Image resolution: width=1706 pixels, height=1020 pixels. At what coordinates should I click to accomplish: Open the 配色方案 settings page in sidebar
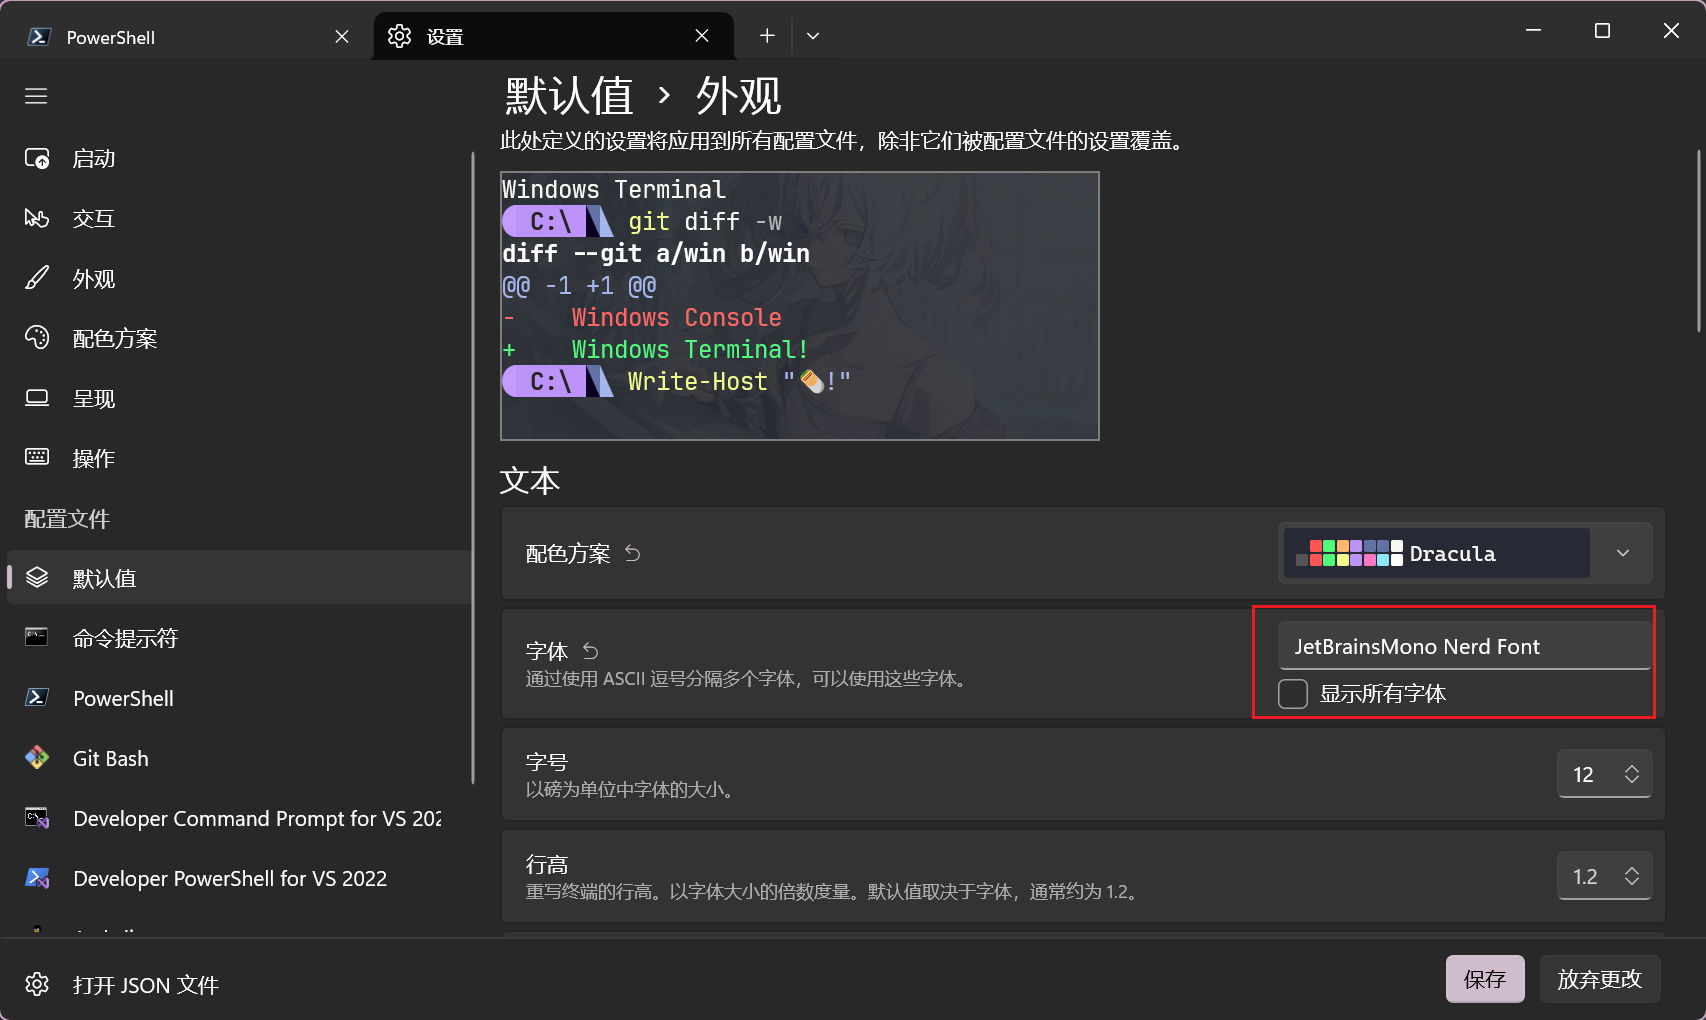pos(239,338)
